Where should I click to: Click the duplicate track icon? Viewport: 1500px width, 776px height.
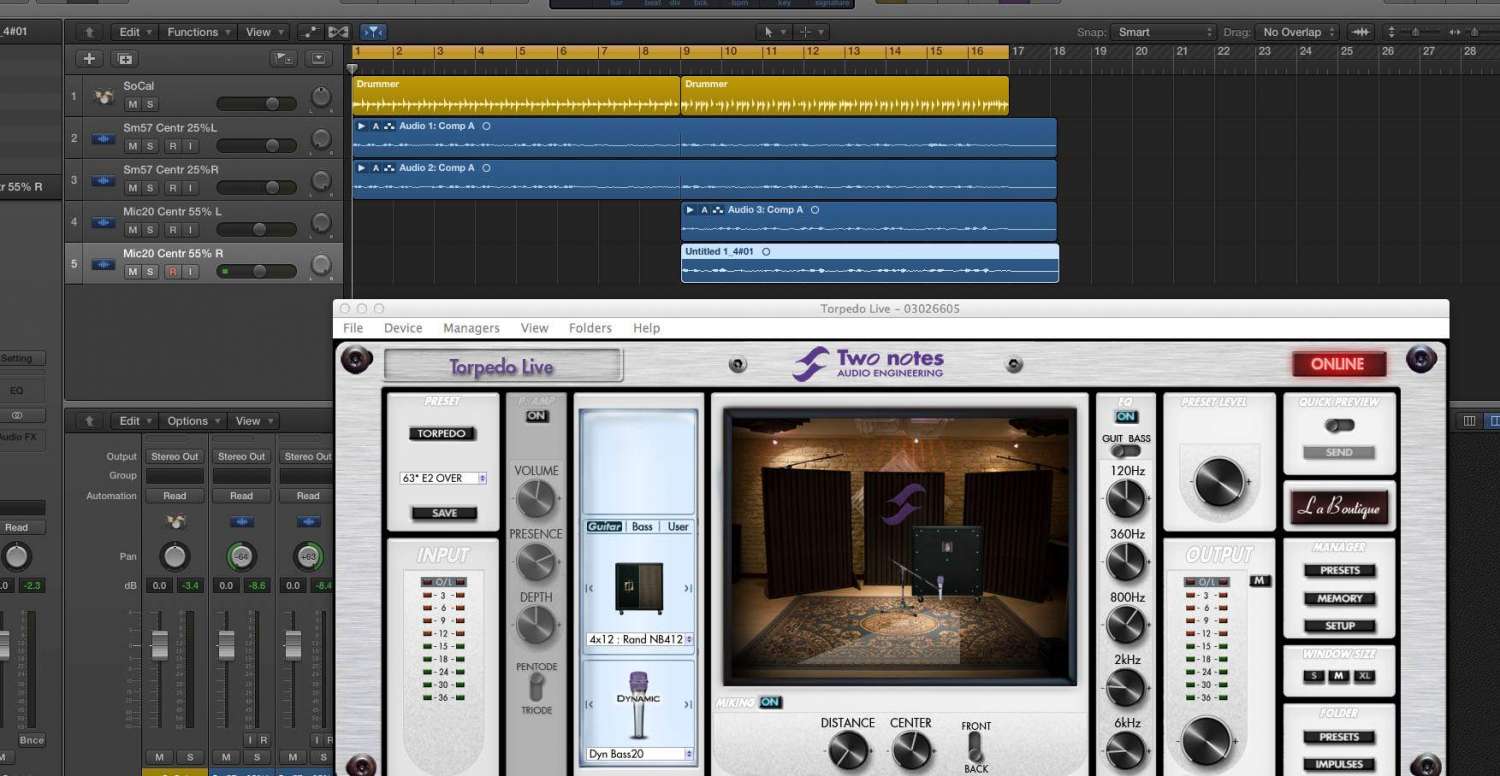123,59
